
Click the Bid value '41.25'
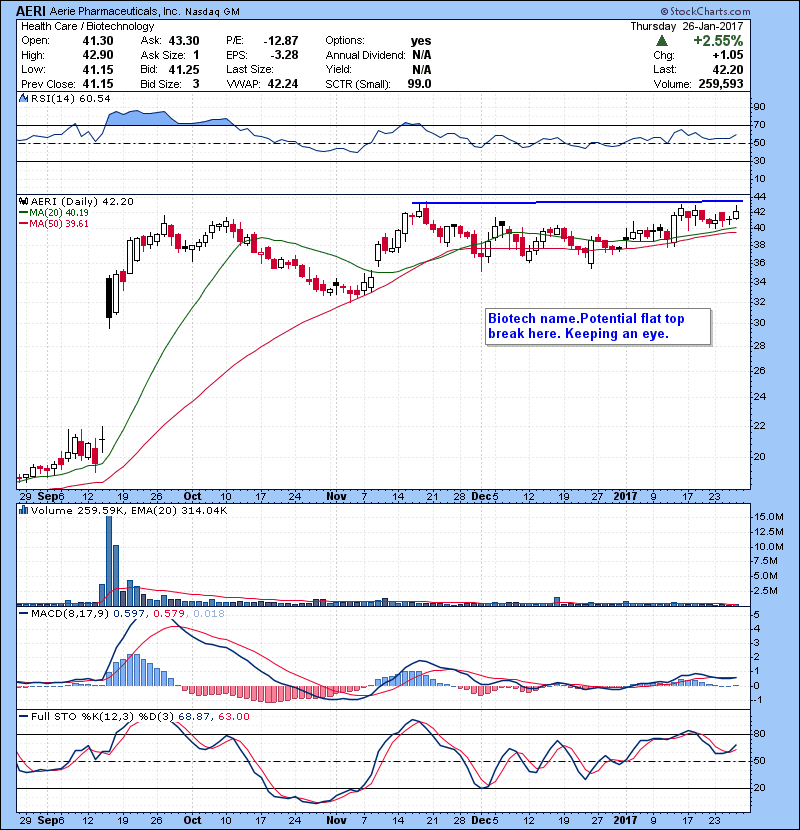[x=184, y=69]
